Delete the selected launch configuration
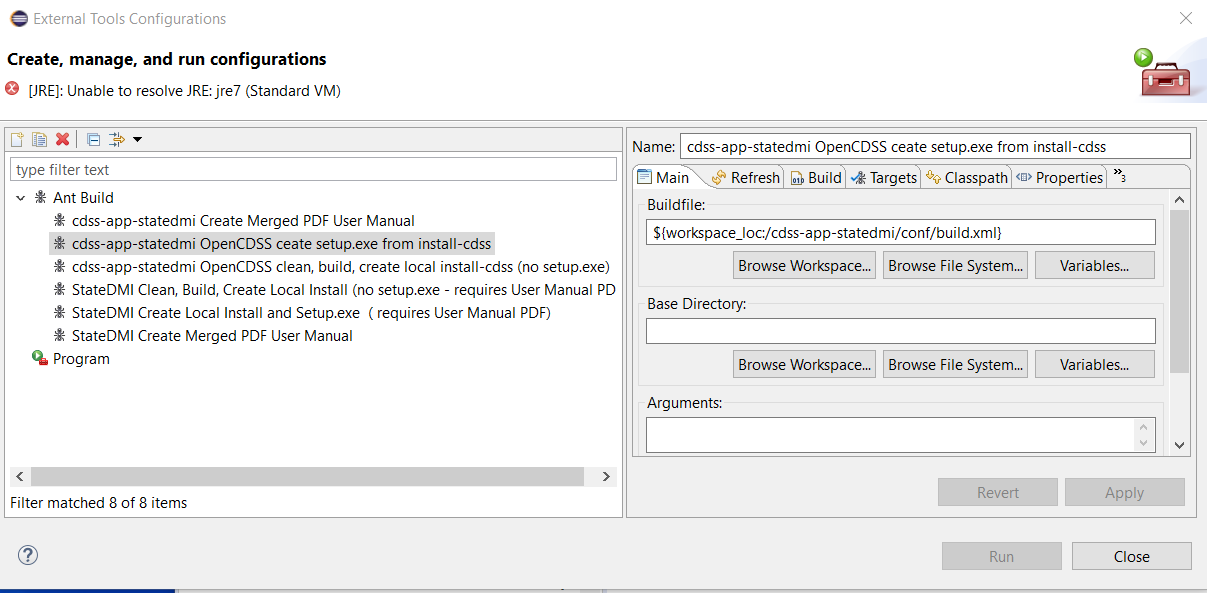Viewport: 1207px width, 593px height. tap(60, 138)
